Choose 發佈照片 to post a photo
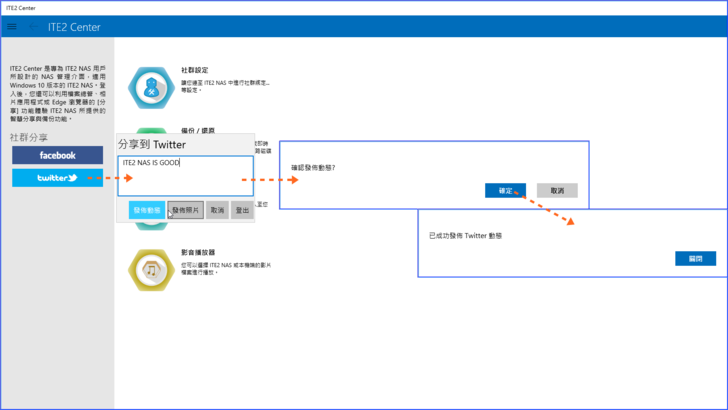This screenshot has height=410, width=728. (186, 210)
